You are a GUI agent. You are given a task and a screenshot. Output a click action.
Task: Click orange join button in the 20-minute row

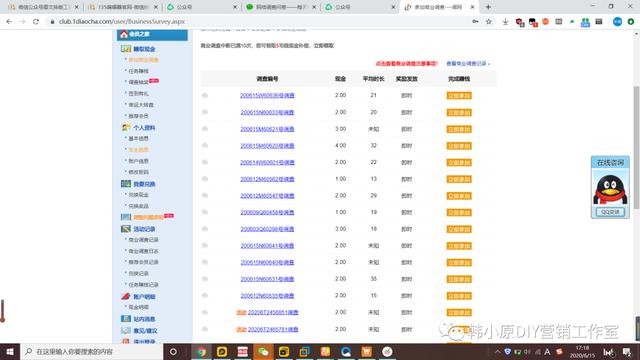click(459, 112)
